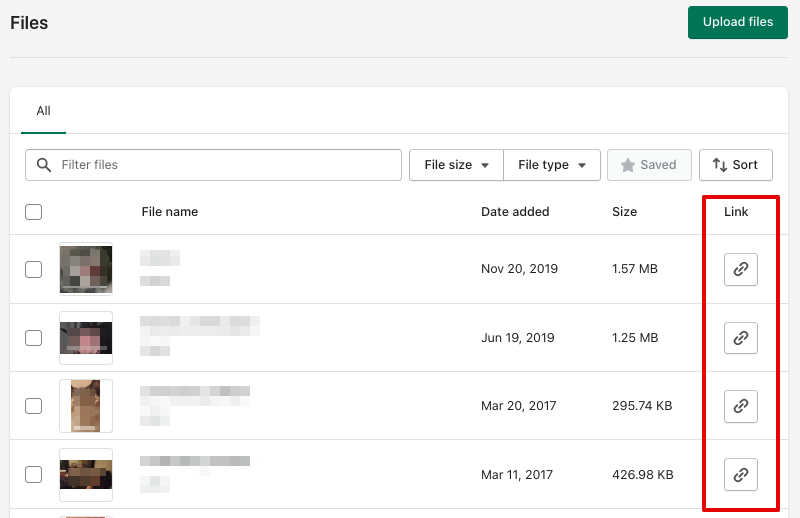This screenshot has height=518, width=800.
Task: Click the Files page heading
Action: pos(29,23)
